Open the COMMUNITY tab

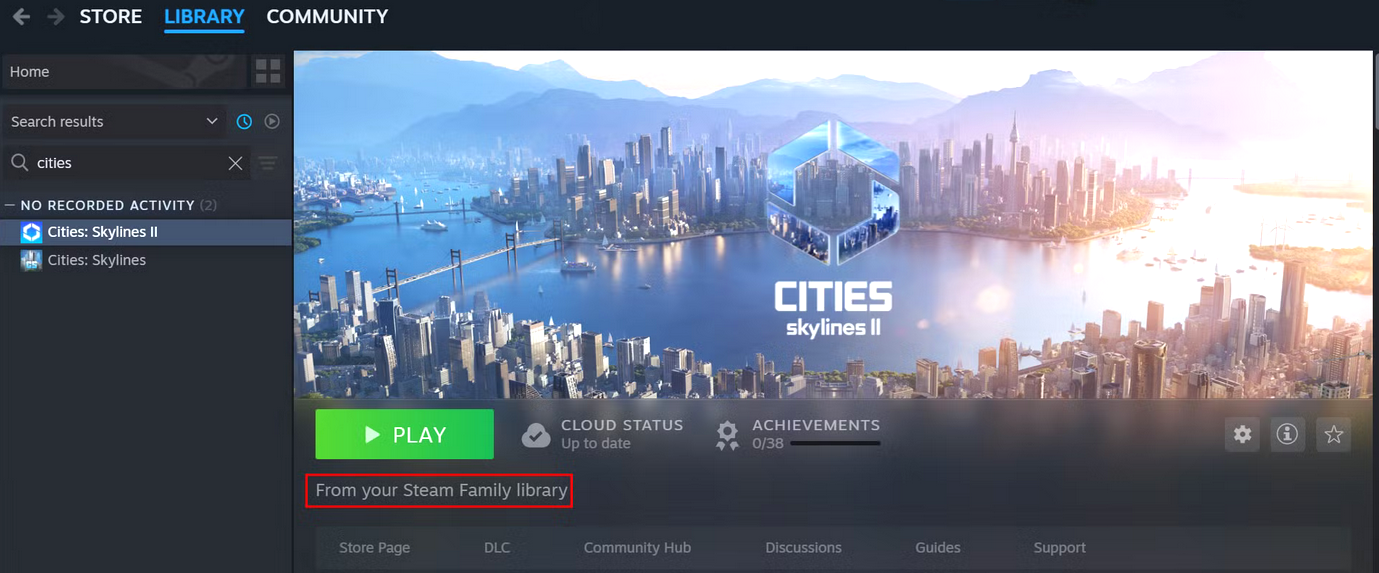point(327,17)
